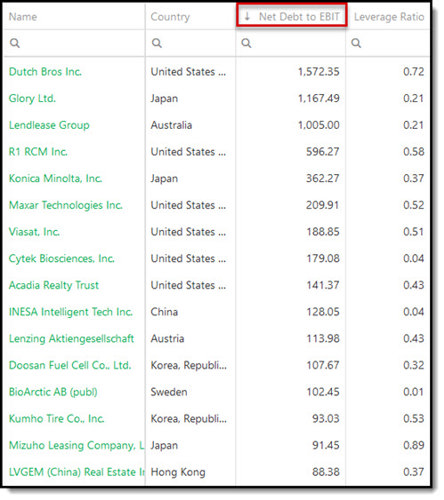Select BioArctic leverage ratio 0.01
This screenshot has height=500, width=444.
[x=414, y=392]
